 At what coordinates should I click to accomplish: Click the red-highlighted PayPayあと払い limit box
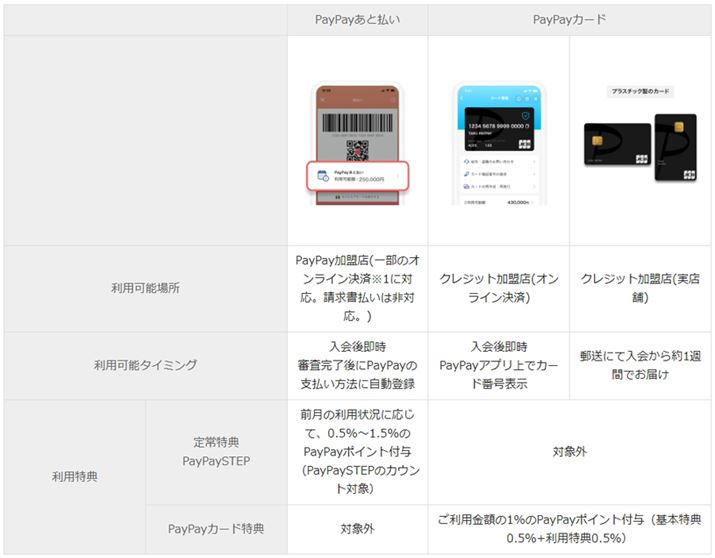point(358,176)
